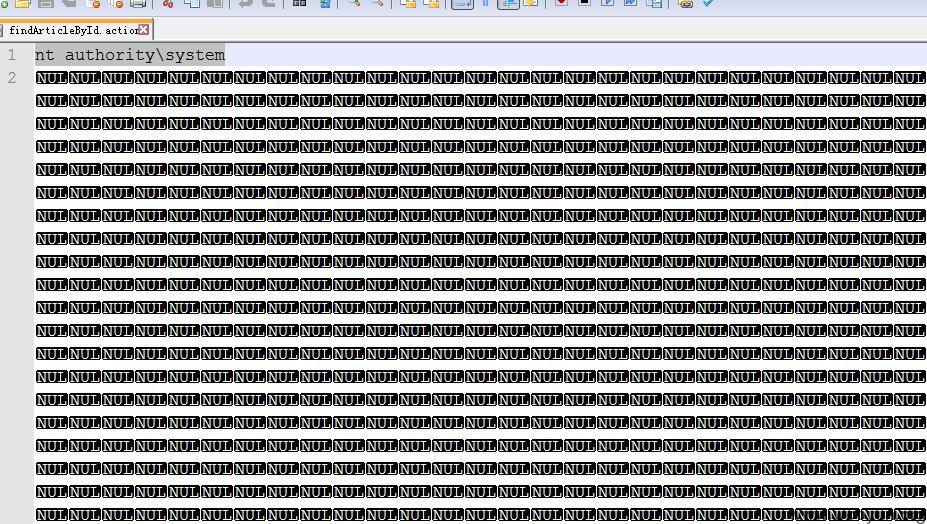
Task: Redo the last undone edit
Action: coord(268,3)
